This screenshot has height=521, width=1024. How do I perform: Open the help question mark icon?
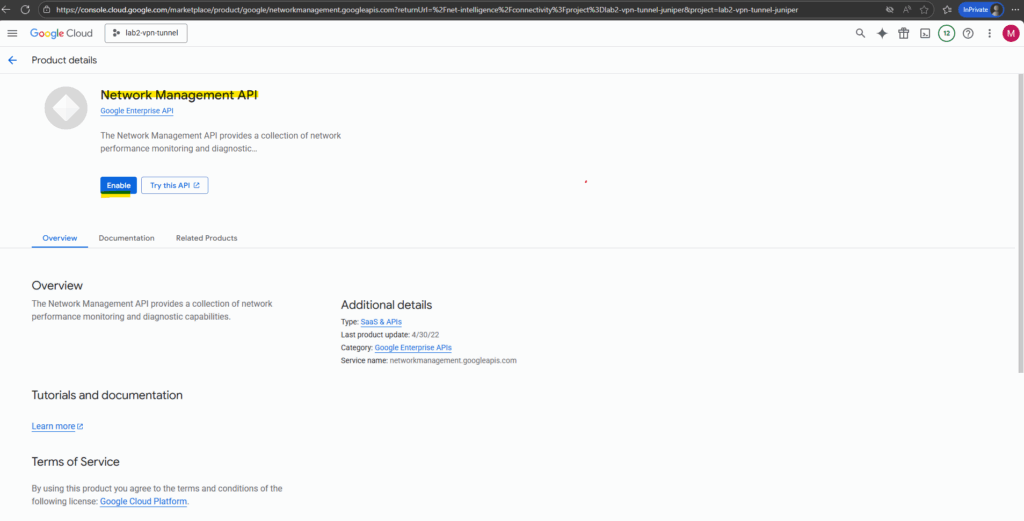(968, 33)
